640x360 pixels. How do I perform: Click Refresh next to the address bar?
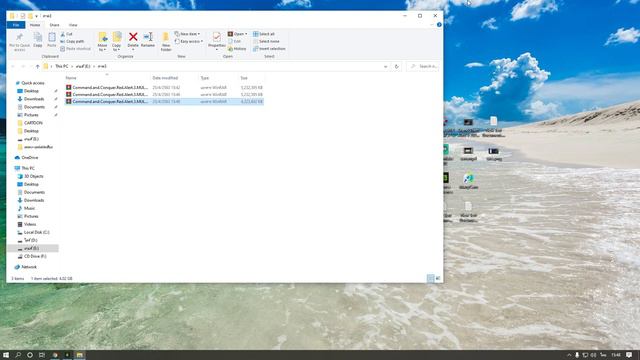[396, 66]
